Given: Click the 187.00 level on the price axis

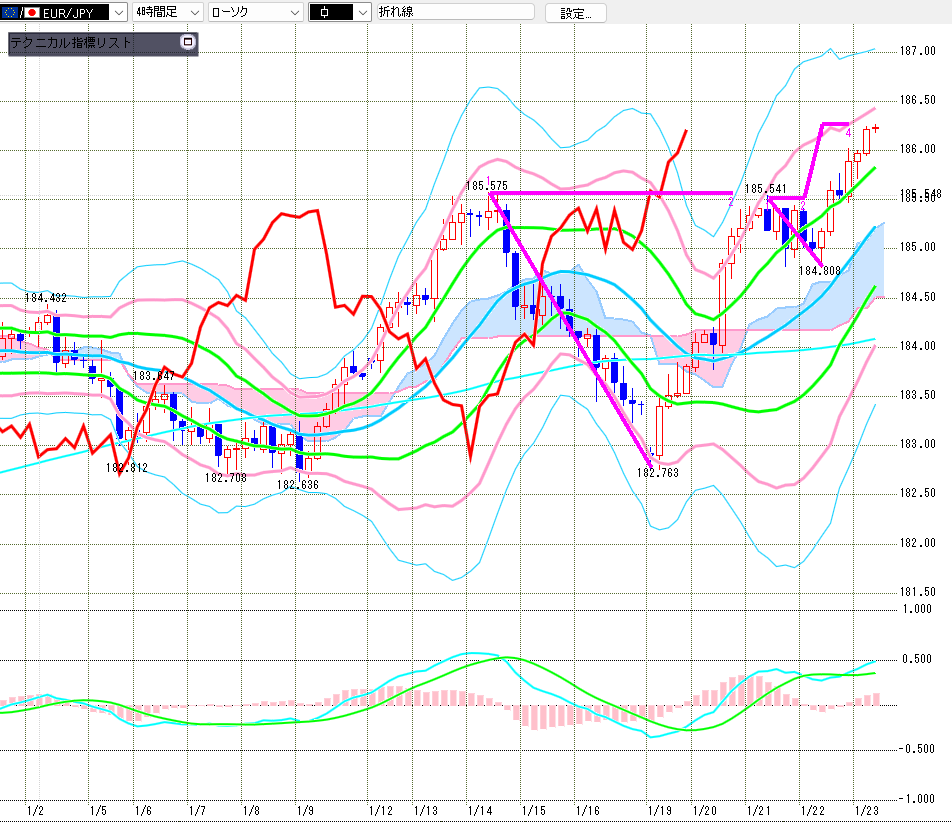Looking at the screenshot, I should [917, 51].
